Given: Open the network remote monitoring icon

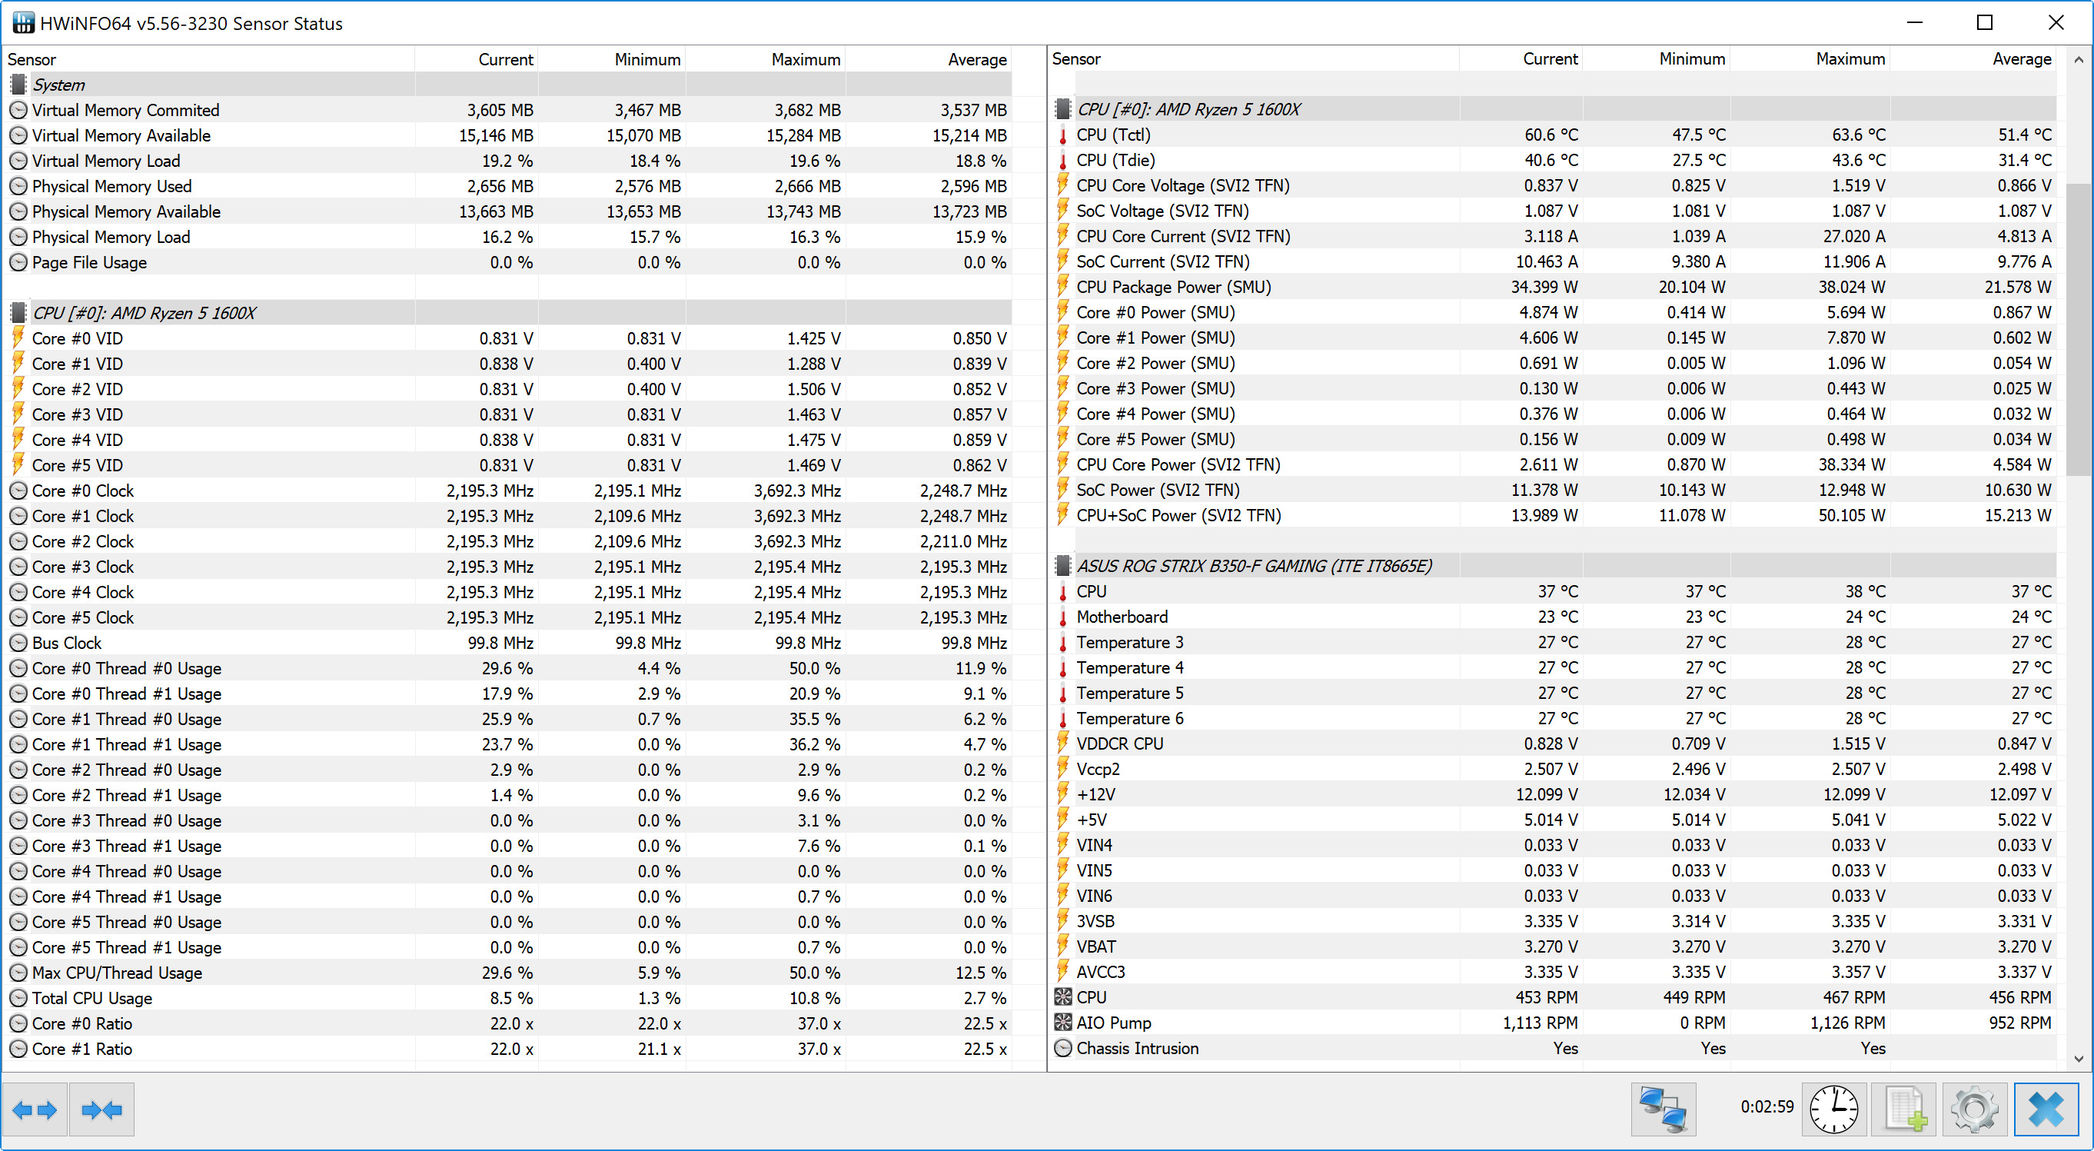Looking at the screenshot, I should [1663, 1109].
